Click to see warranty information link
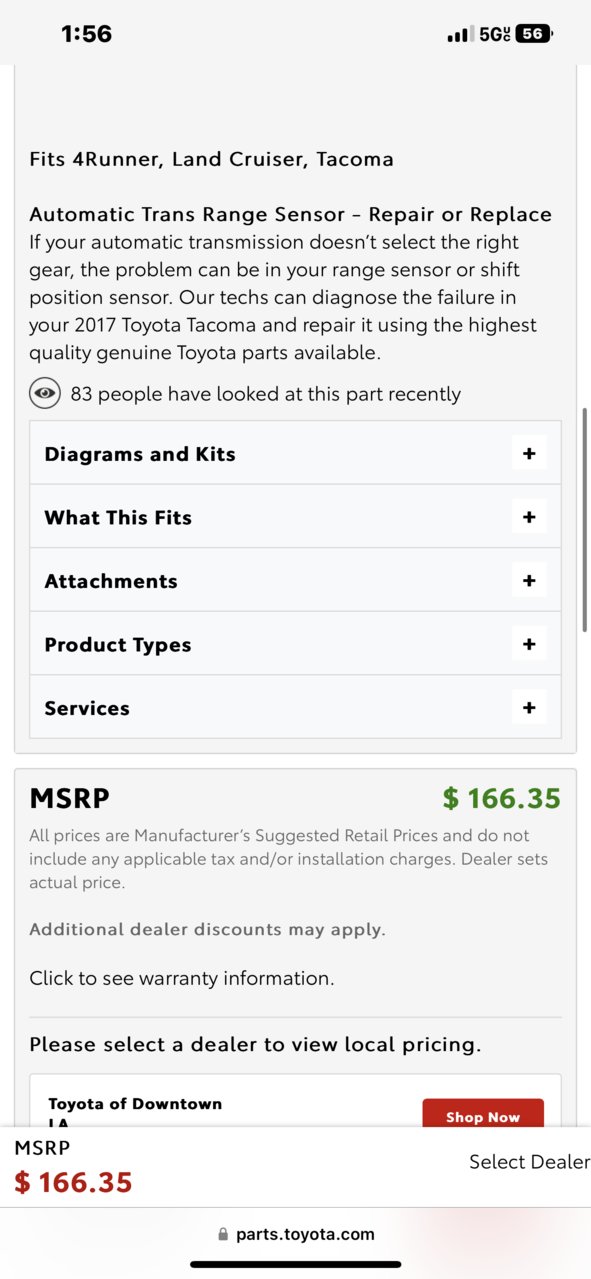Viewport: 591px width, 1279px height. point(182,978)
